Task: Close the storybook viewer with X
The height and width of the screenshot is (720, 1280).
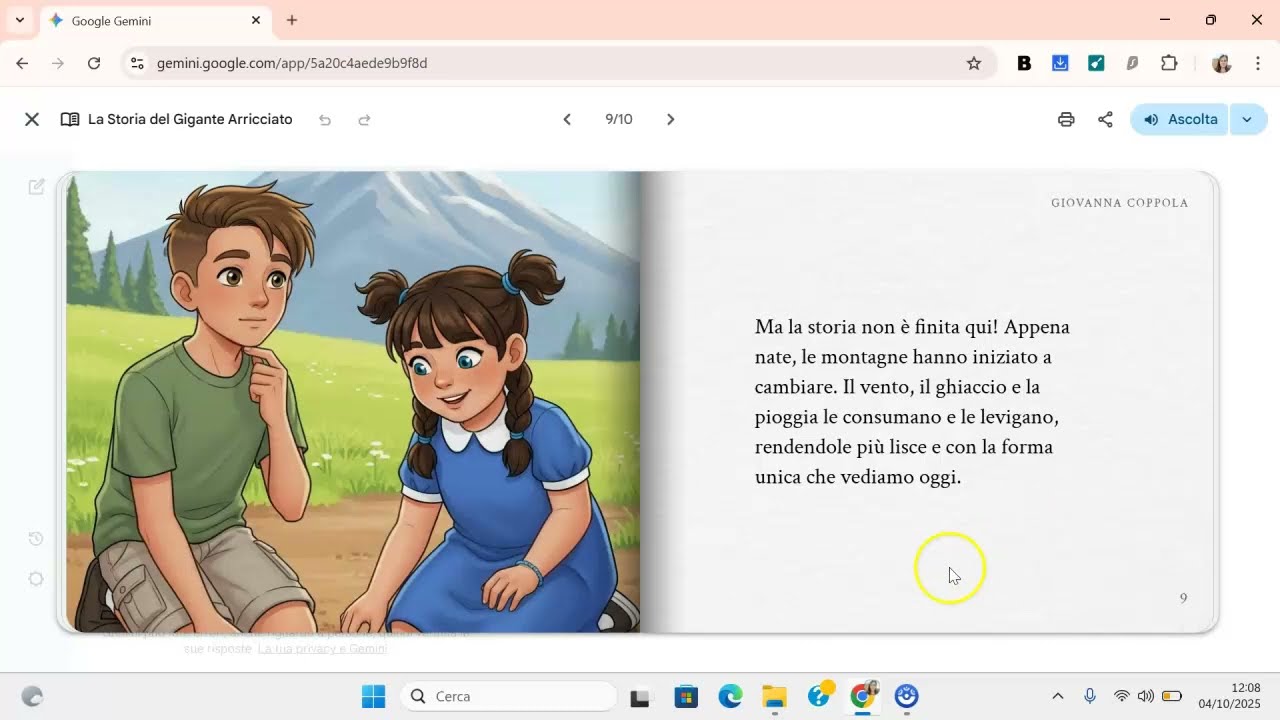Action: (x=32, y=119)
